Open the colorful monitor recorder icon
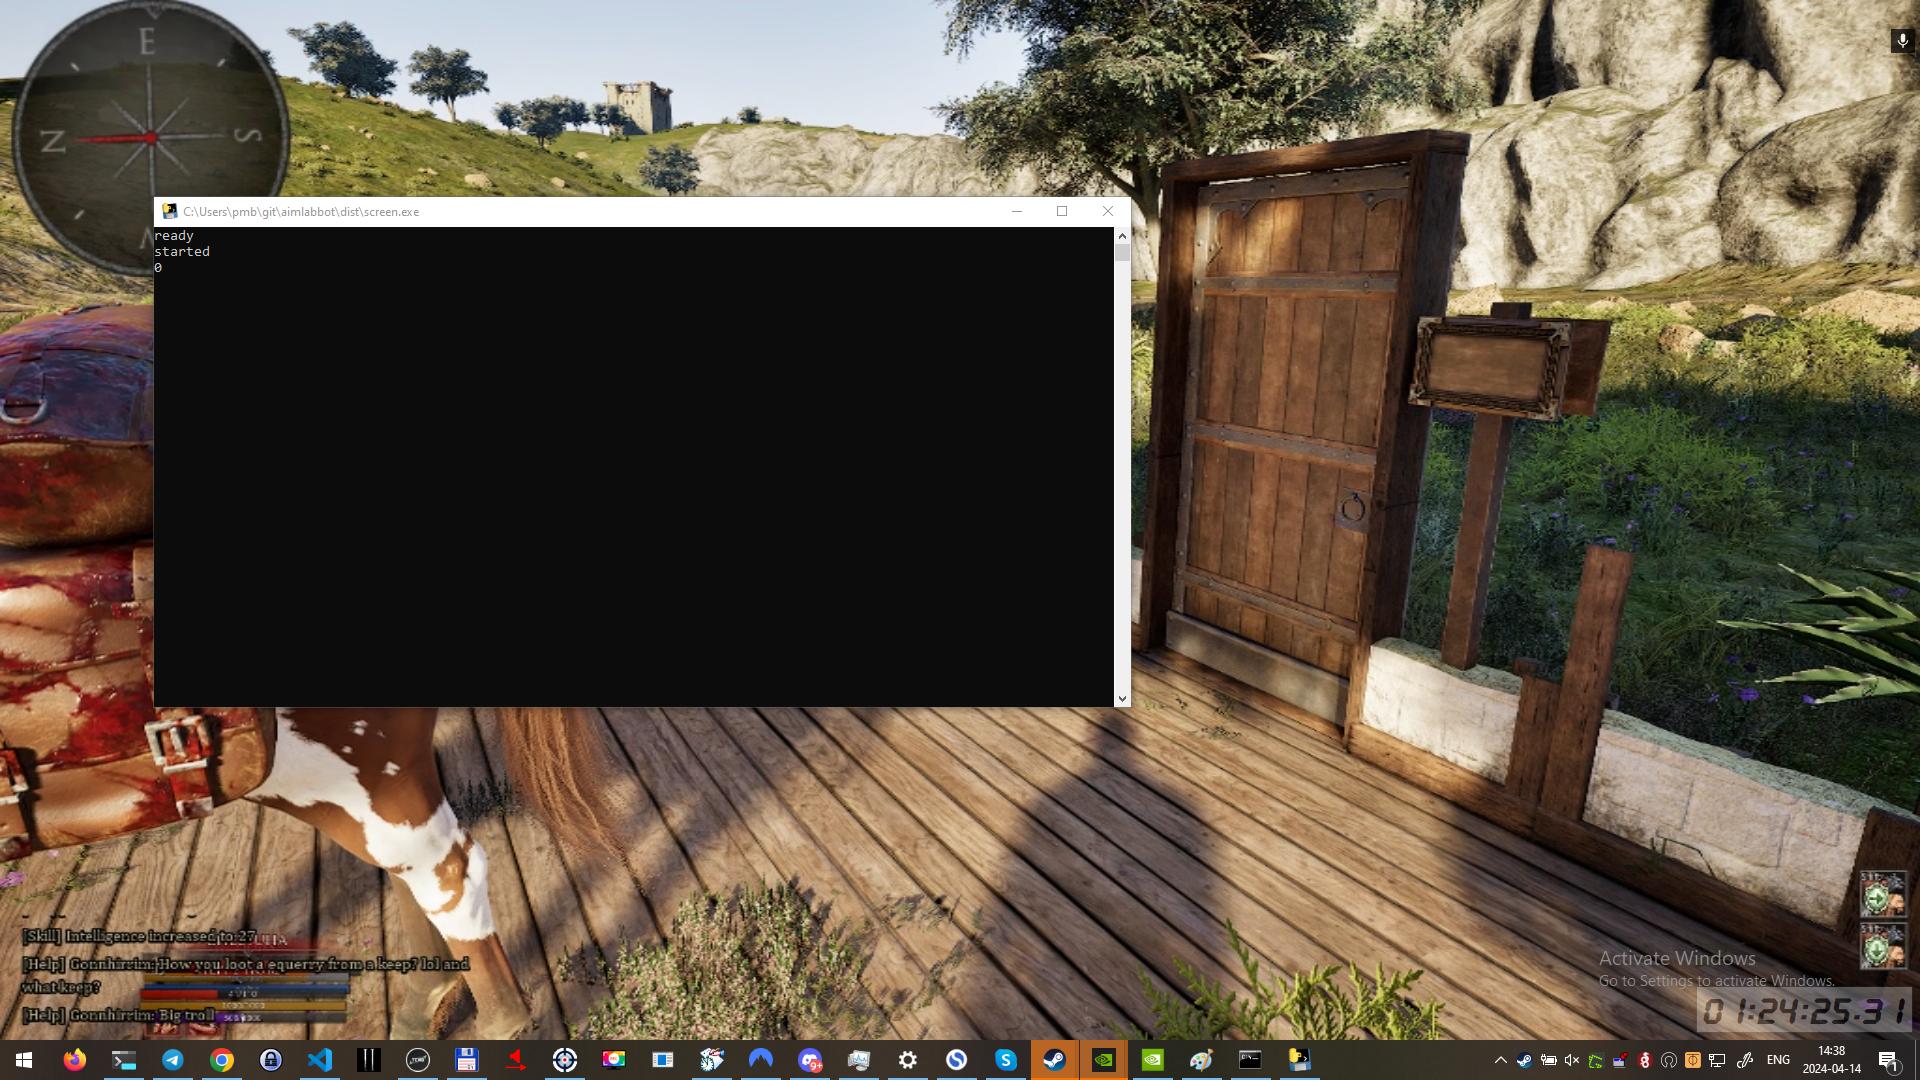 613,1060
